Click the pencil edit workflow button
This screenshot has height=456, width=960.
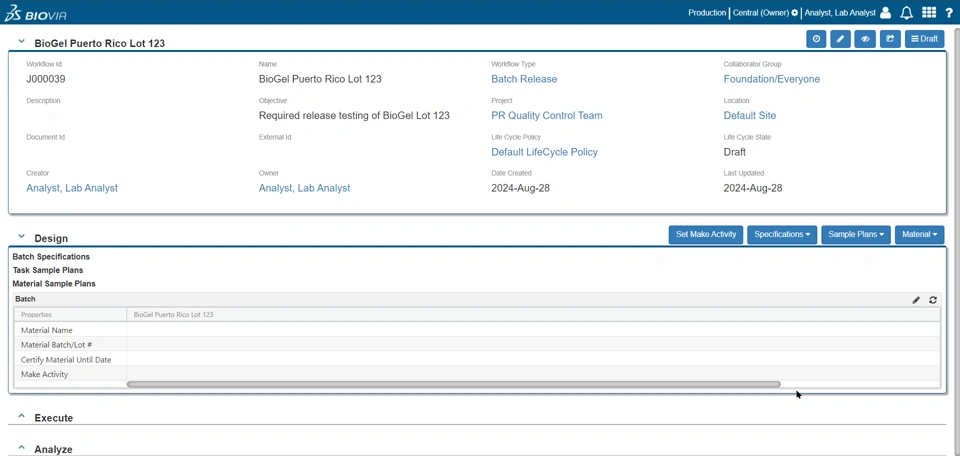coord(841,39)
